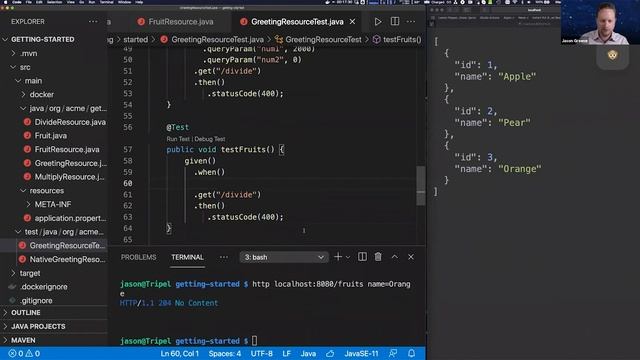Change indentation via Spaces: 4

(x=224, y=353)
